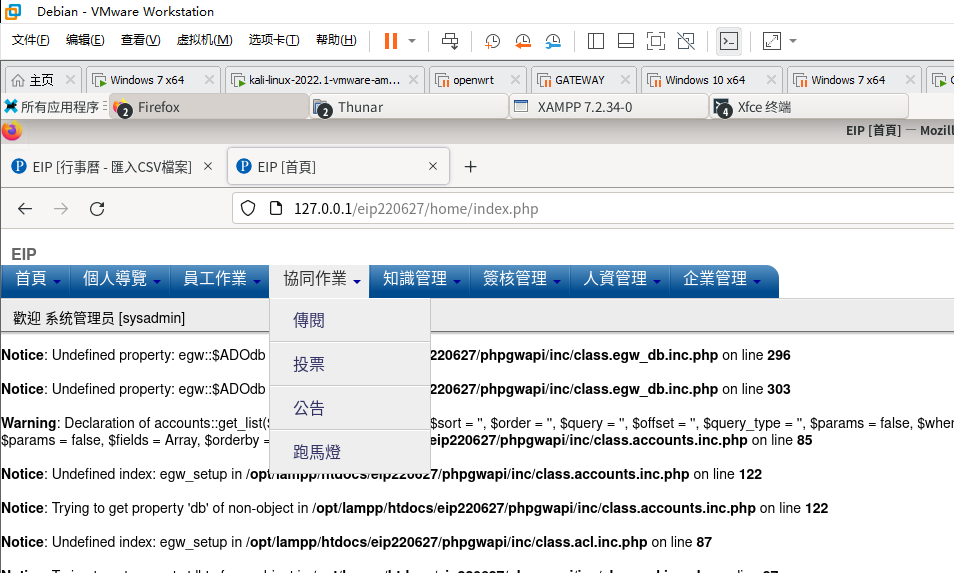Click the send Ctrl+Alt+Del toolbar icon
The width and height of the screenshot is (954, 573).
click(450, 41)
